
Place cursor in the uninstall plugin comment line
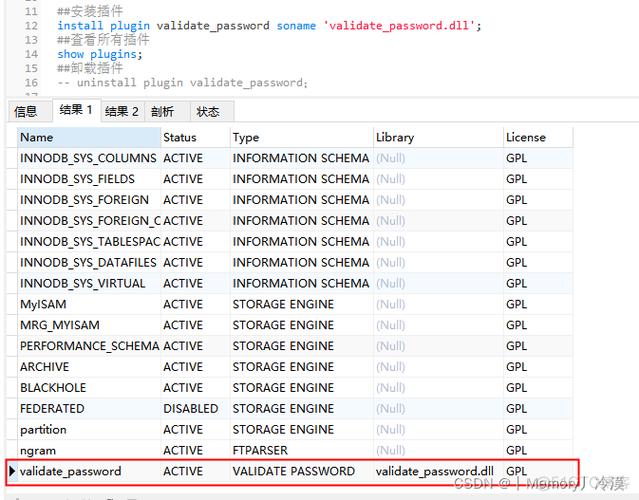pos(182,83)
